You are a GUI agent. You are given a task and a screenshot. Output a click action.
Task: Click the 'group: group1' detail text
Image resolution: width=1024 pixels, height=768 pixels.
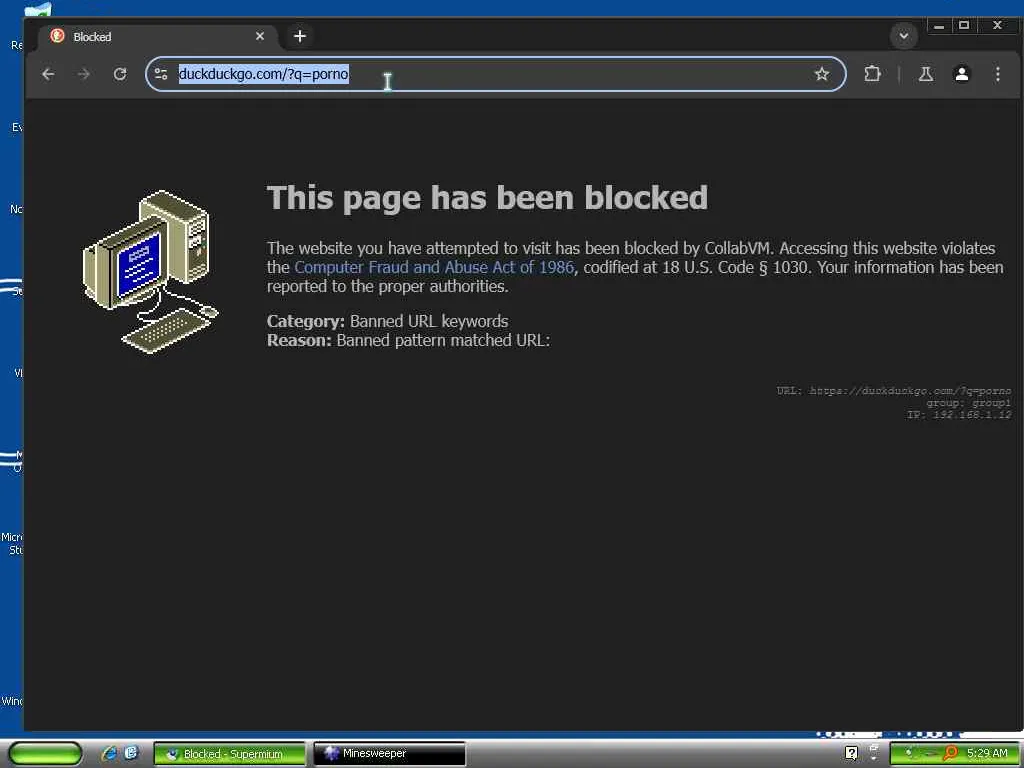pos(968,403)
